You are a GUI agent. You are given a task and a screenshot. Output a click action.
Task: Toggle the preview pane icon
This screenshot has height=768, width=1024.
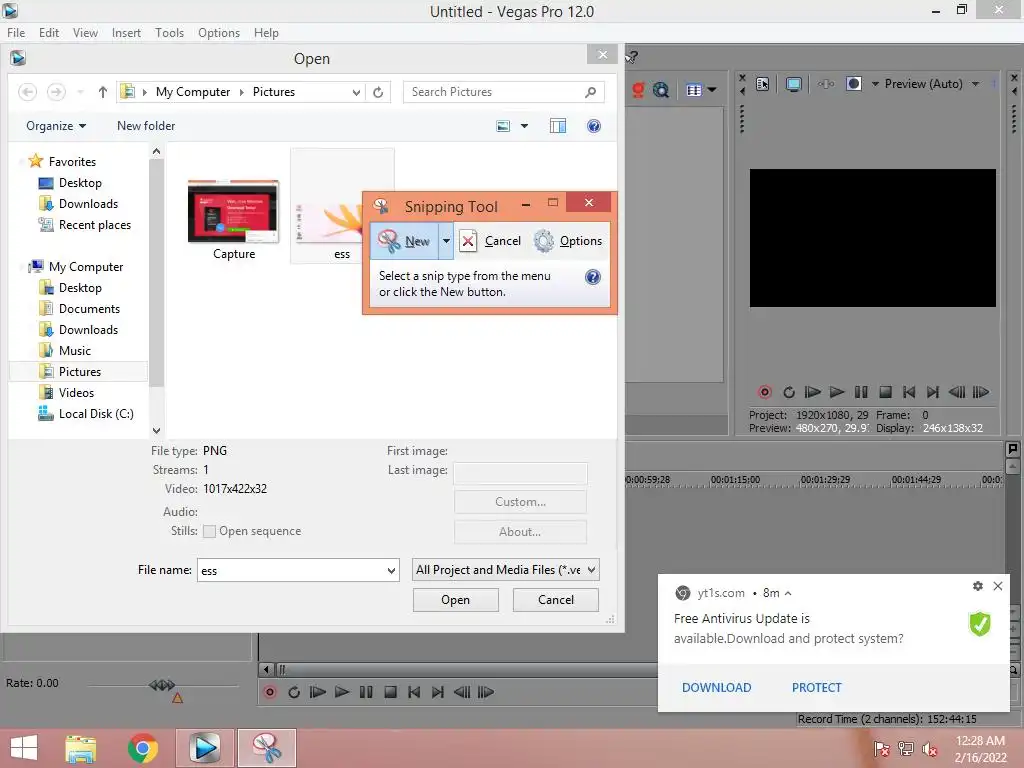point(558,126)
